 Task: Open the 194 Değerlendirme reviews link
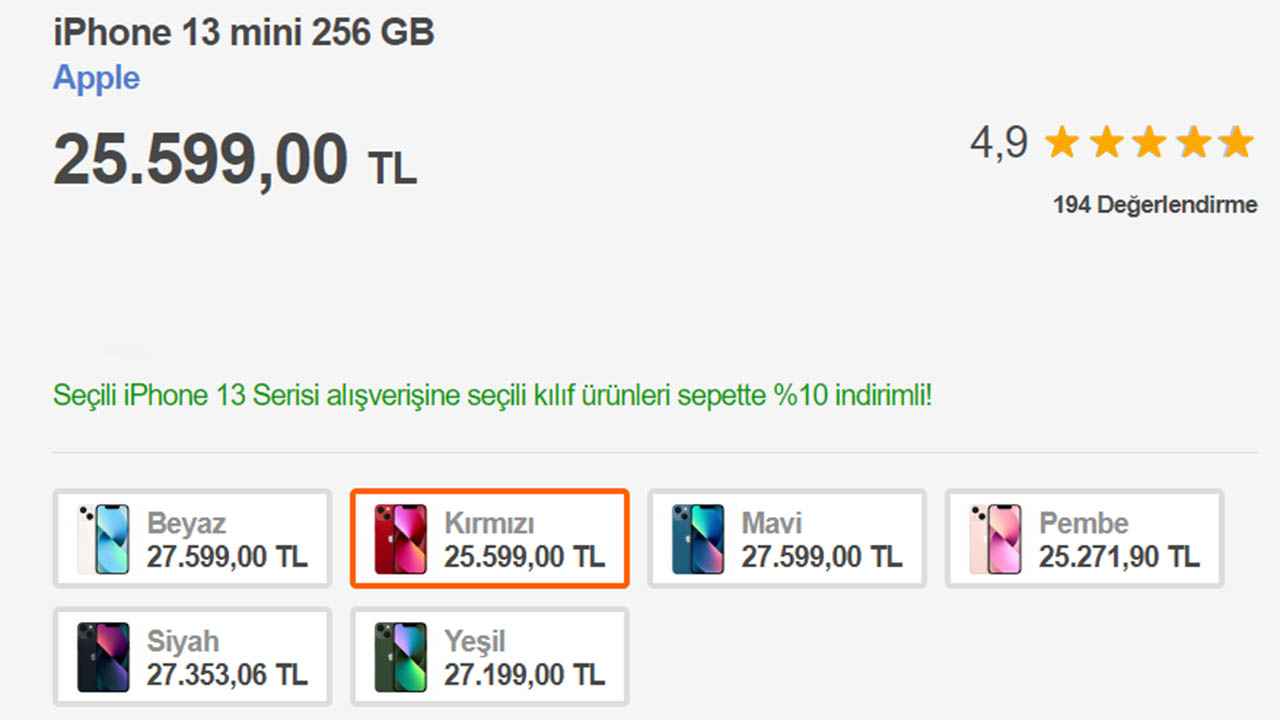(x=1155, y=205)
